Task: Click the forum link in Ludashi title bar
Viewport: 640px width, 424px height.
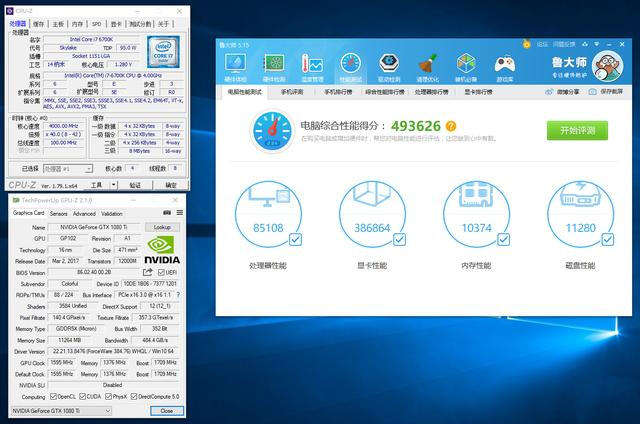Action: pos(542,44)
